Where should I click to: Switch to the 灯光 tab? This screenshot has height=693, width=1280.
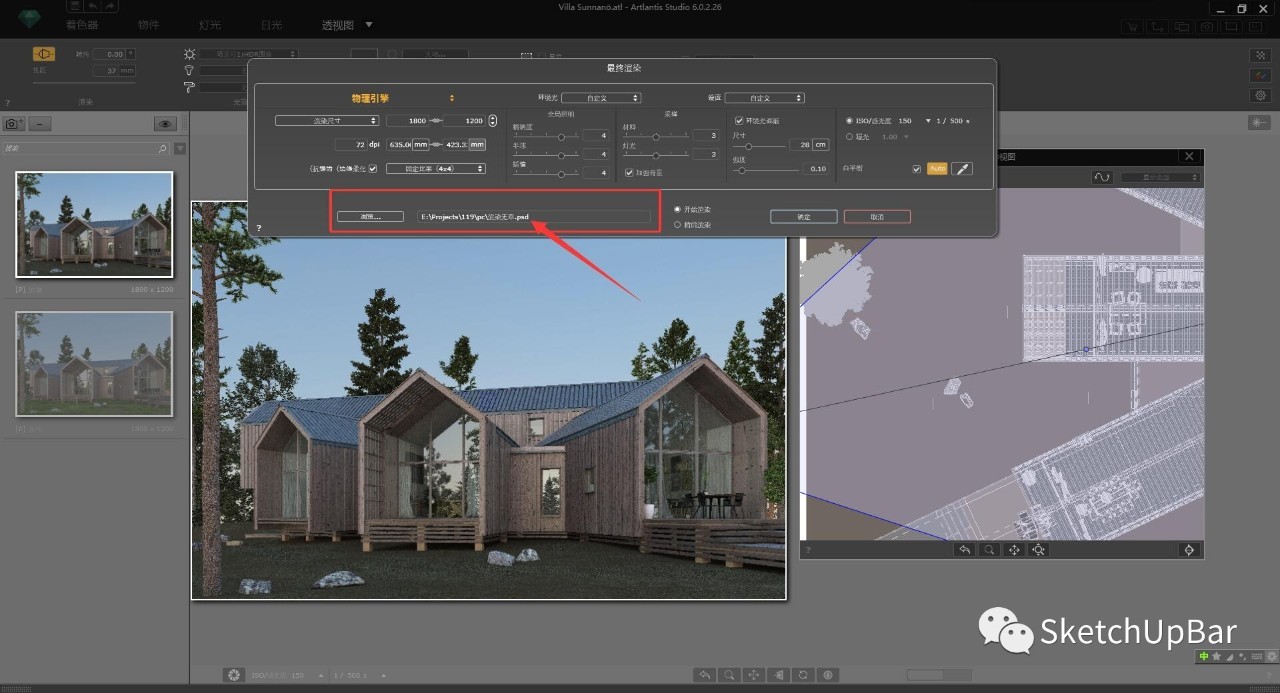pos(210,24)
